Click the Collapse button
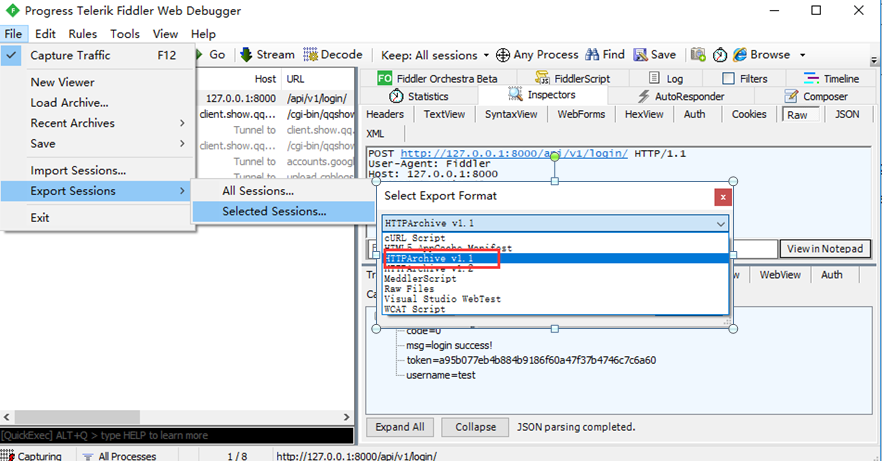 click(476, 427)
